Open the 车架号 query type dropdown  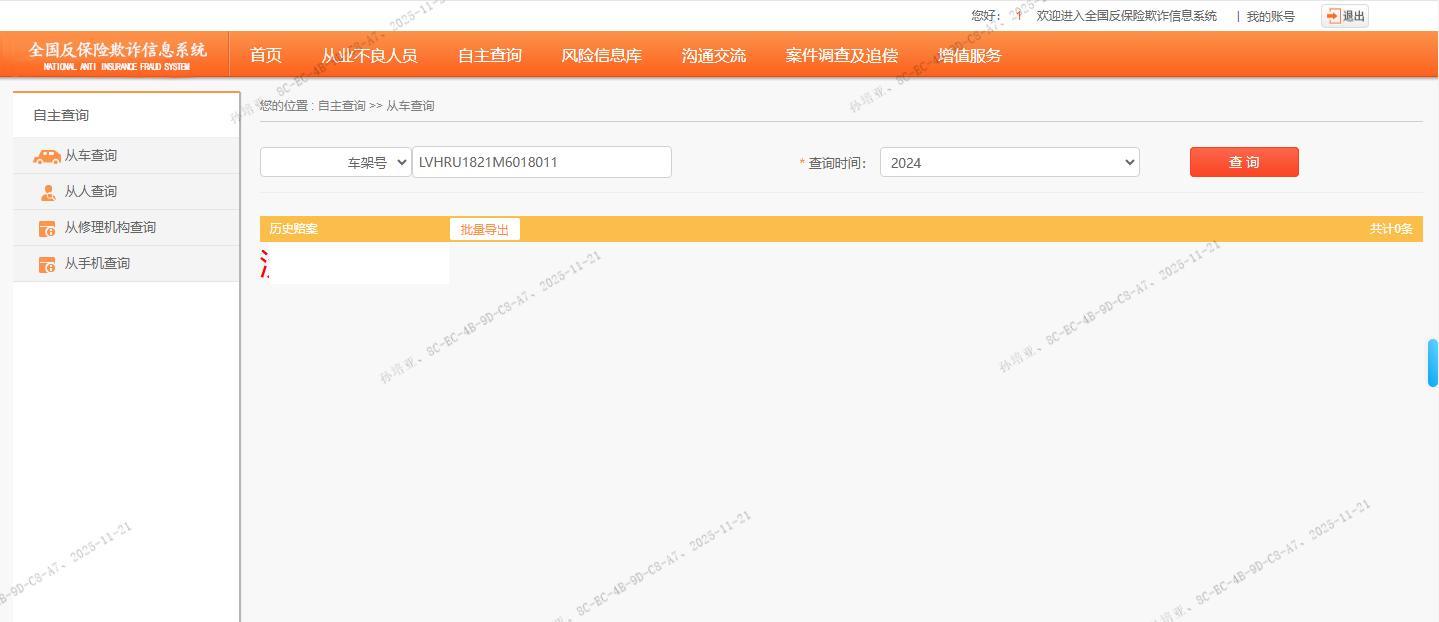[336, 162]
